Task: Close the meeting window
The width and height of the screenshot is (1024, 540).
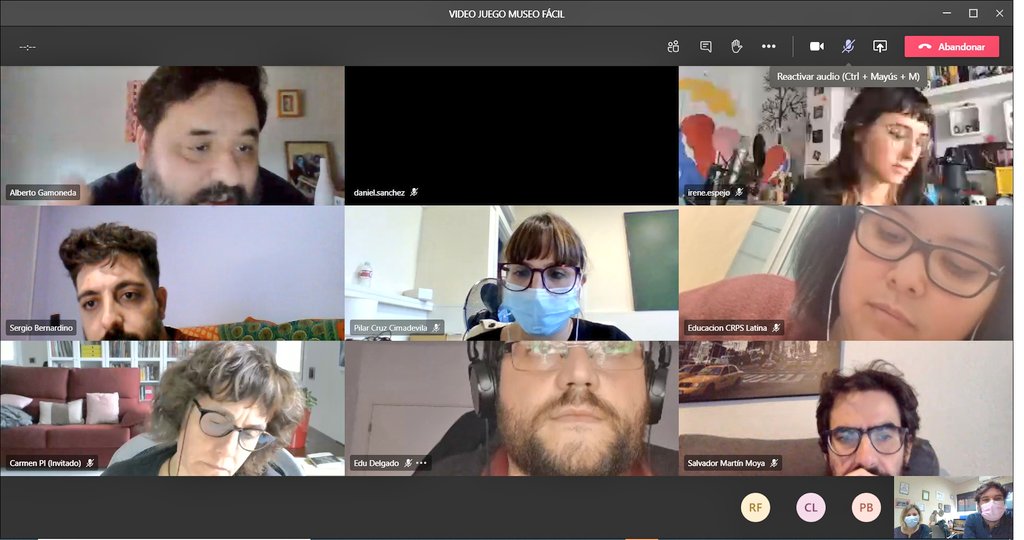Action: pos(999,13)
